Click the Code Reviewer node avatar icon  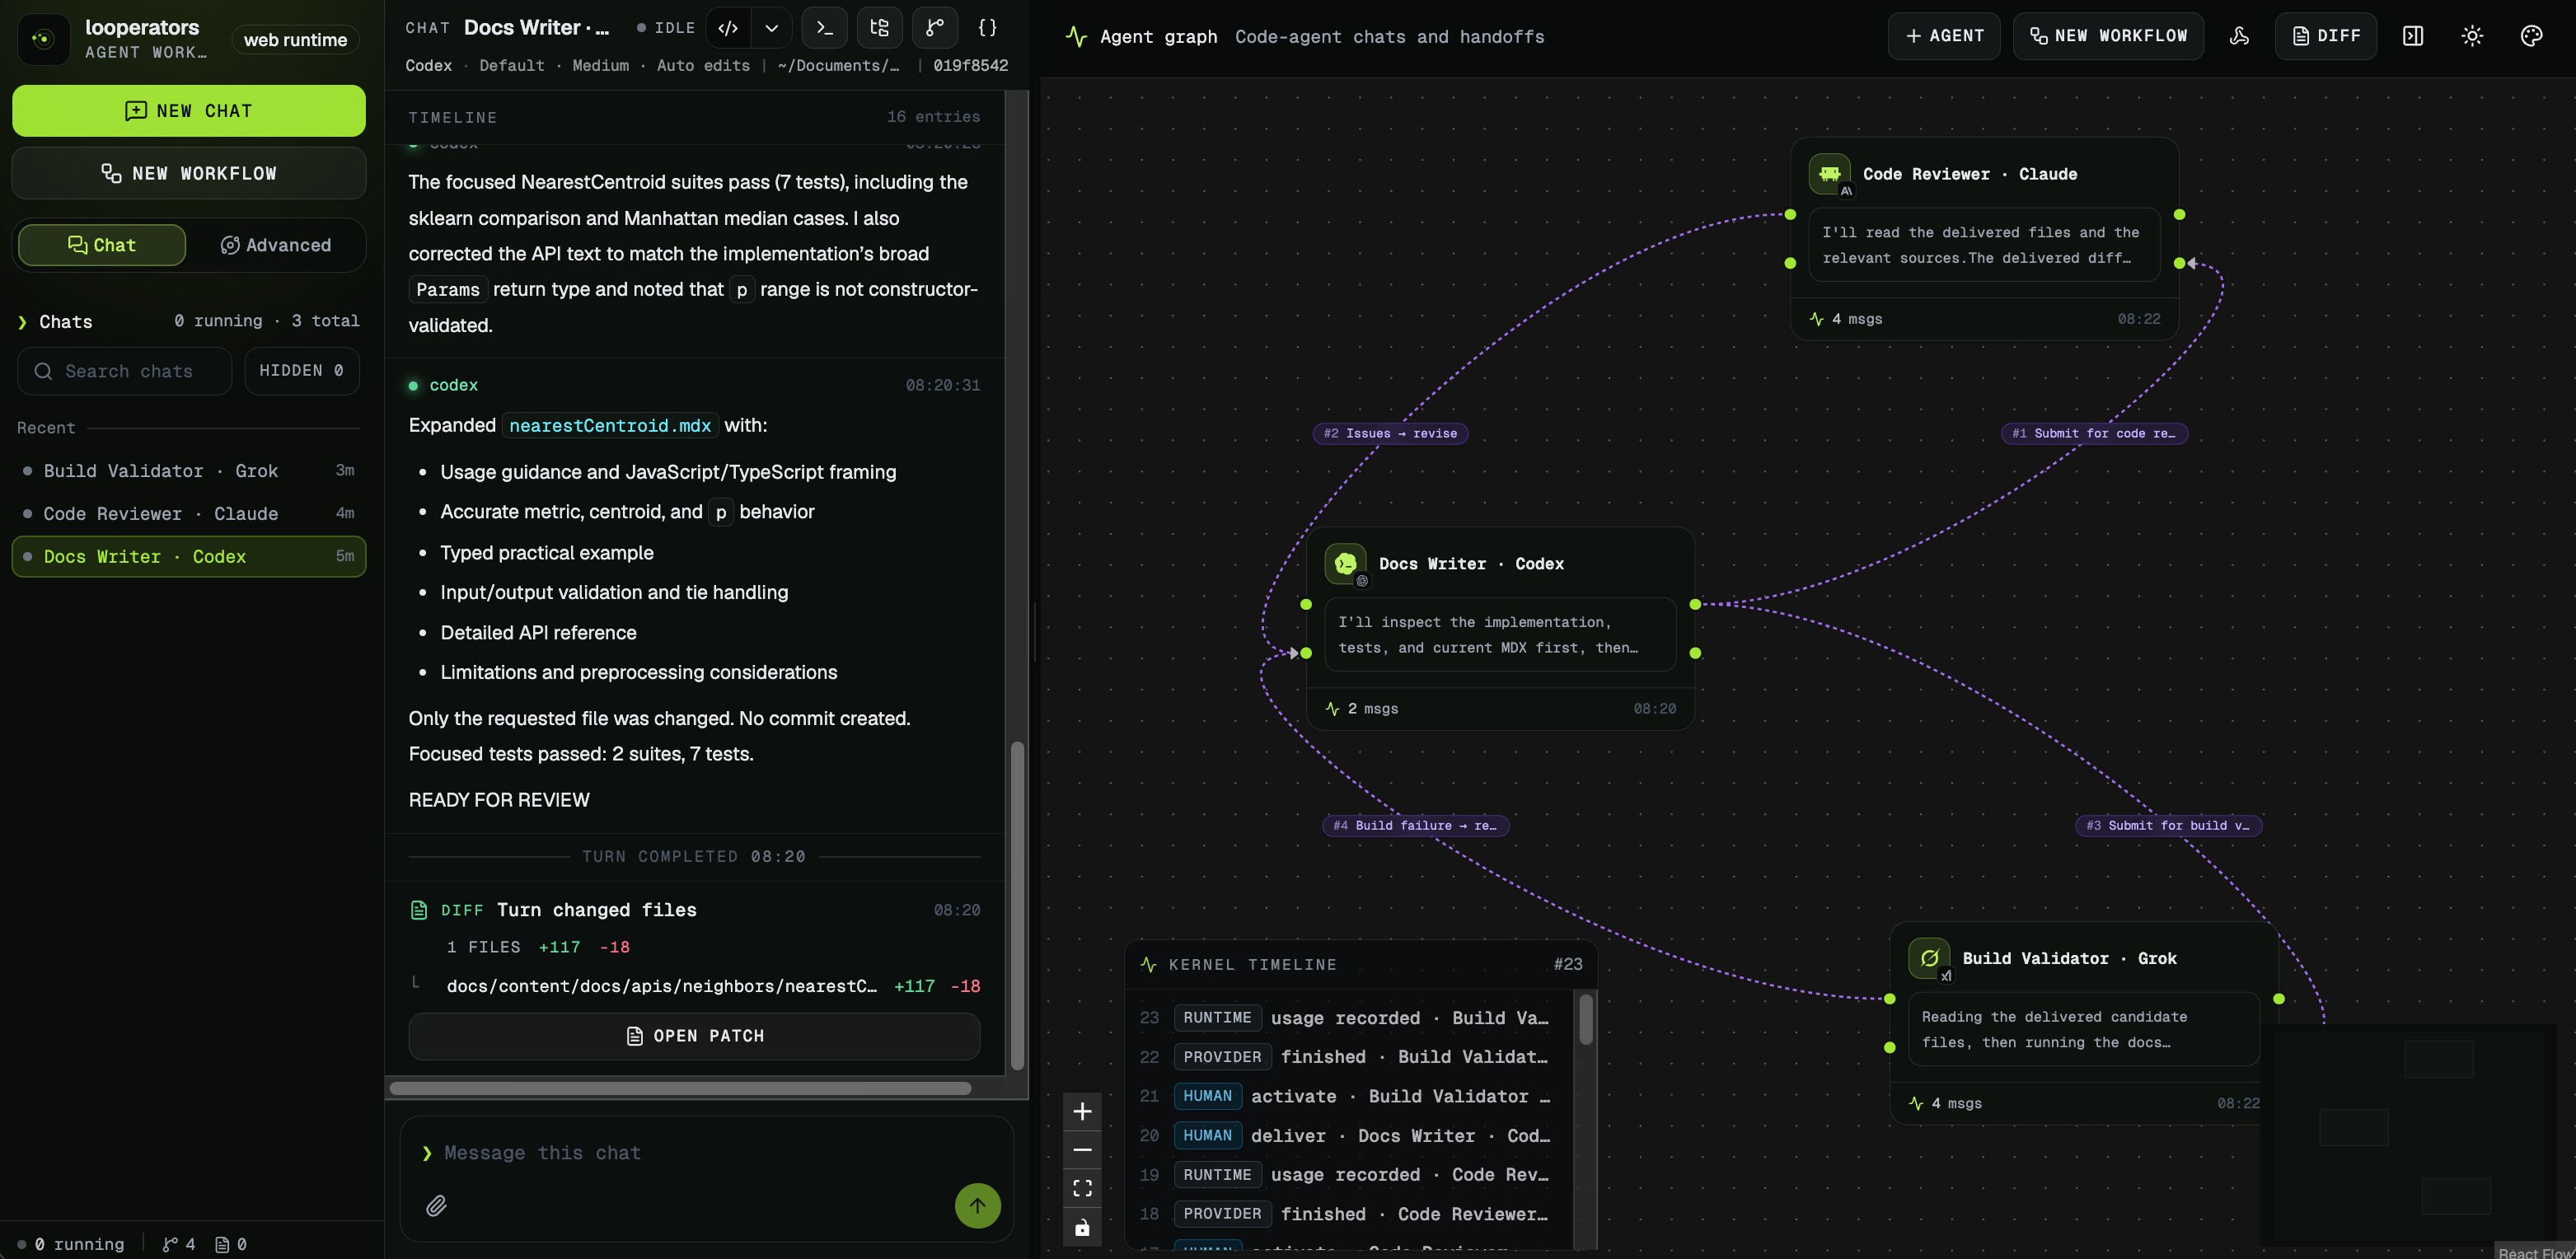(1829, 174)
